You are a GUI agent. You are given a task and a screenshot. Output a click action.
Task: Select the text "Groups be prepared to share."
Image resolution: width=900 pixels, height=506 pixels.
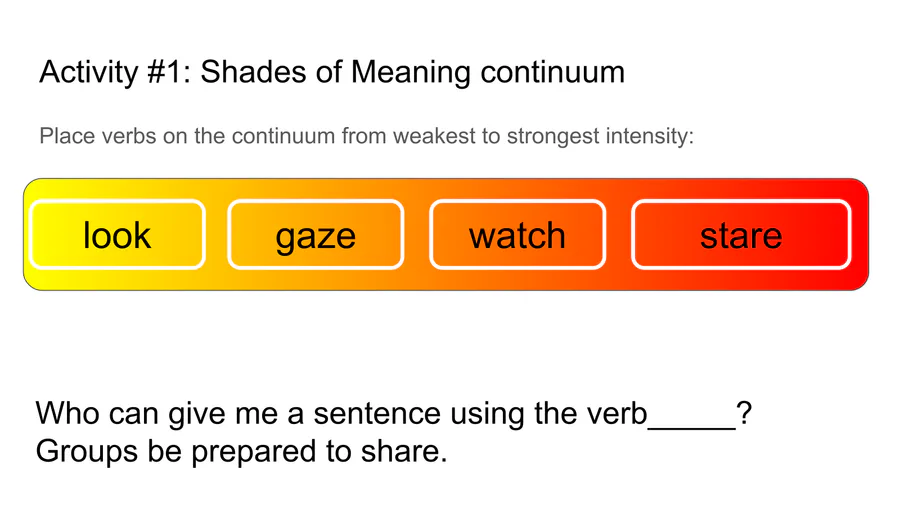(x=241, y=451)
